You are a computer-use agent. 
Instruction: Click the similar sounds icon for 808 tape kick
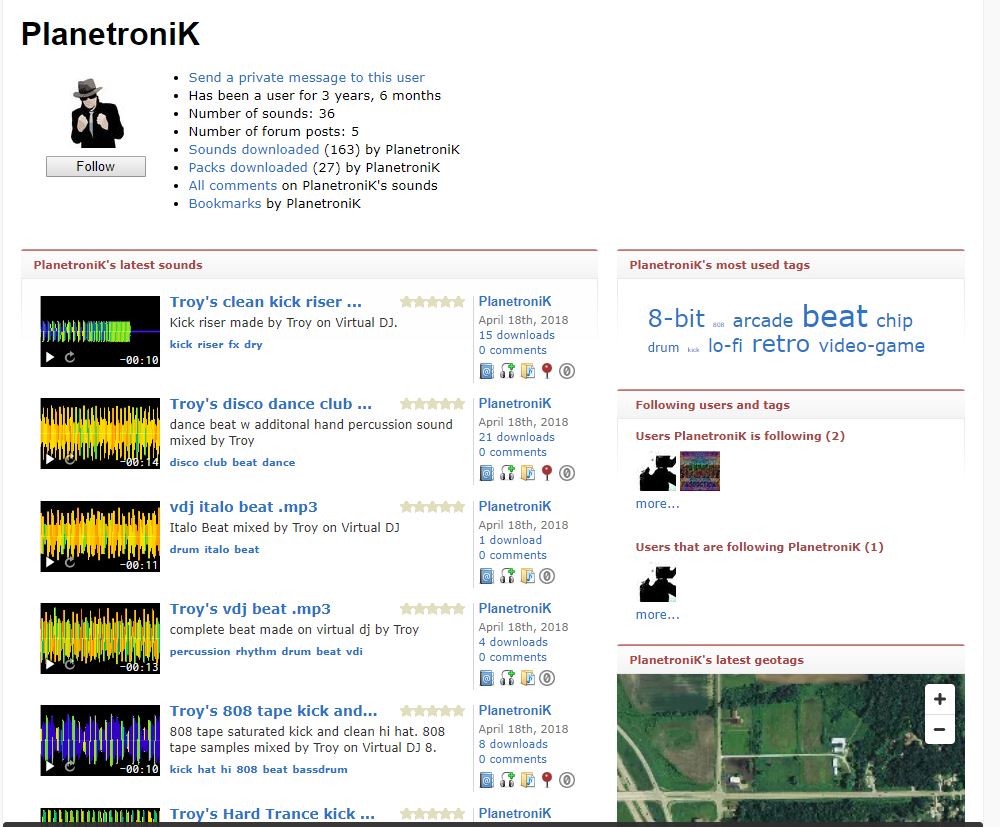click(487, 781)
